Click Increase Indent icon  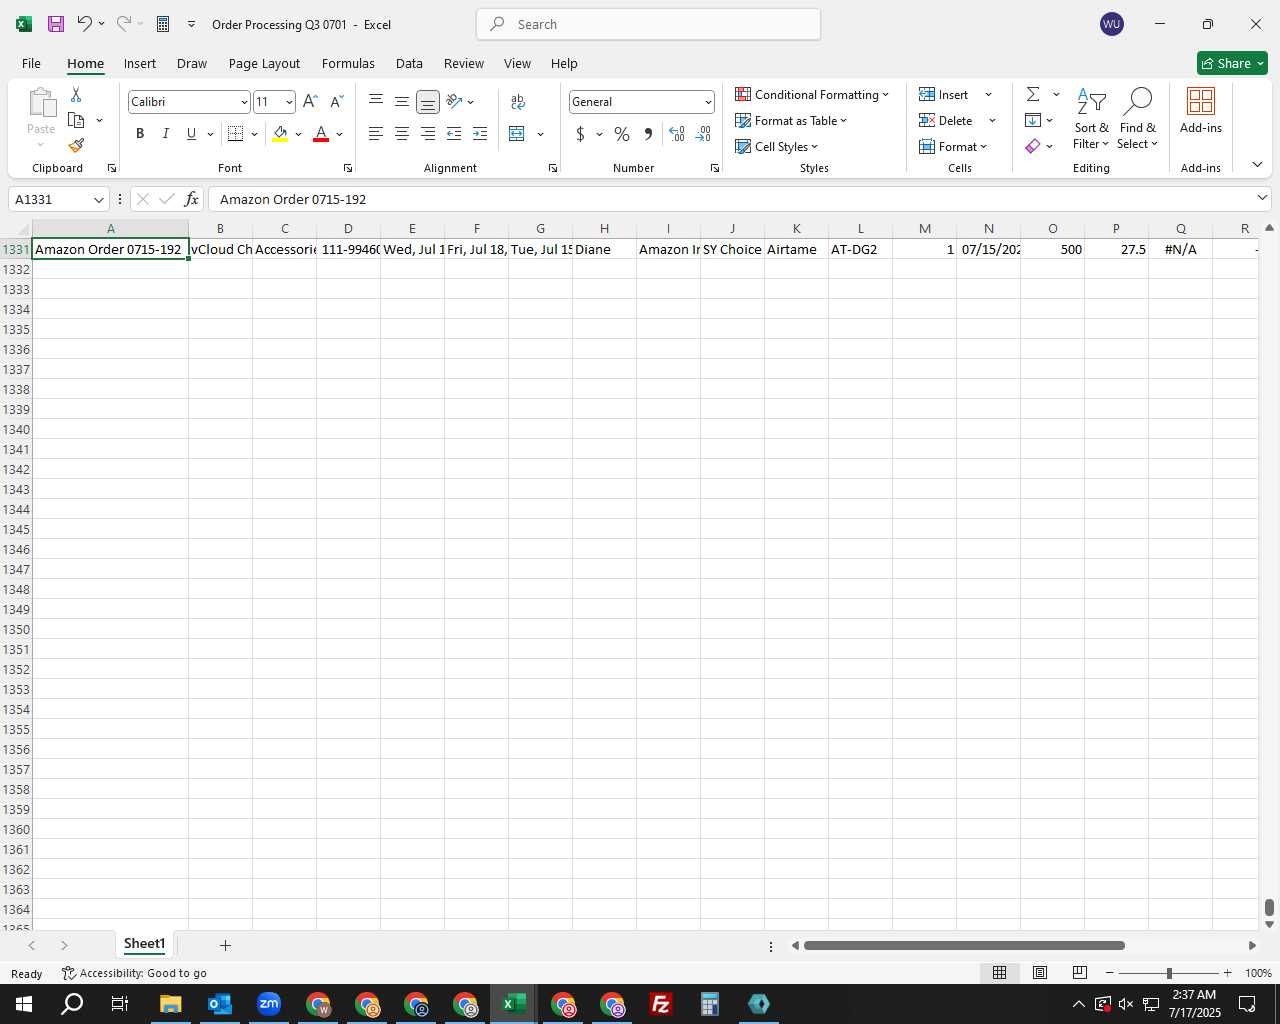480,134
